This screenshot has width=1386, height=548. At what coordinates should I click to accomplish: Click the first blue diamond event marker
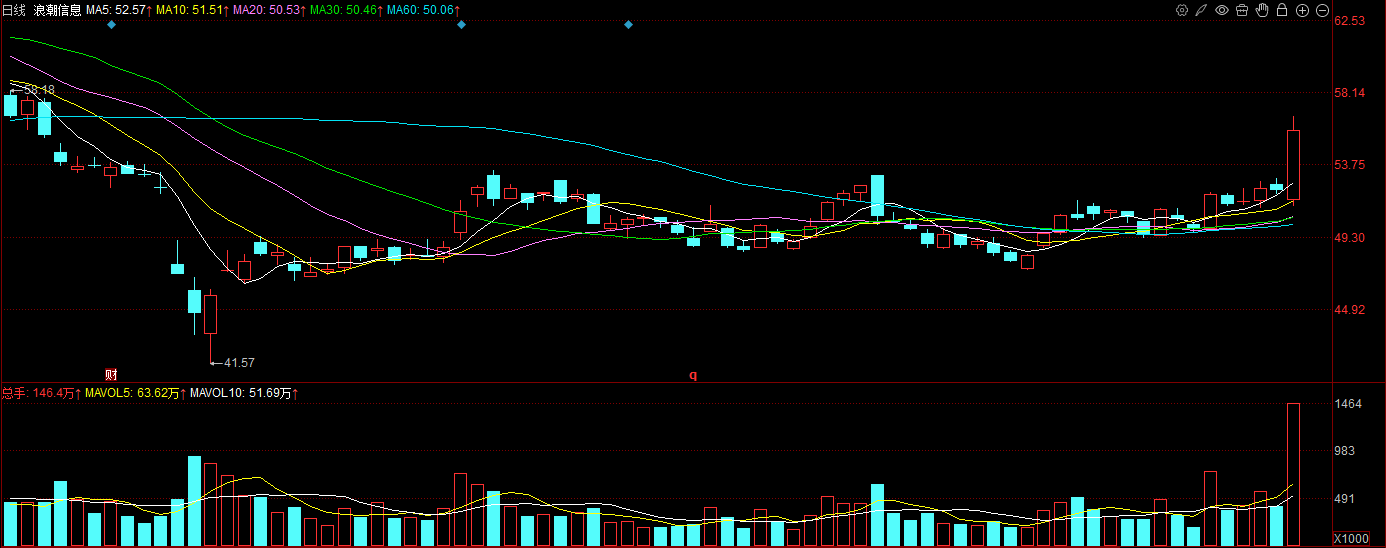click(x=111, y=24)
